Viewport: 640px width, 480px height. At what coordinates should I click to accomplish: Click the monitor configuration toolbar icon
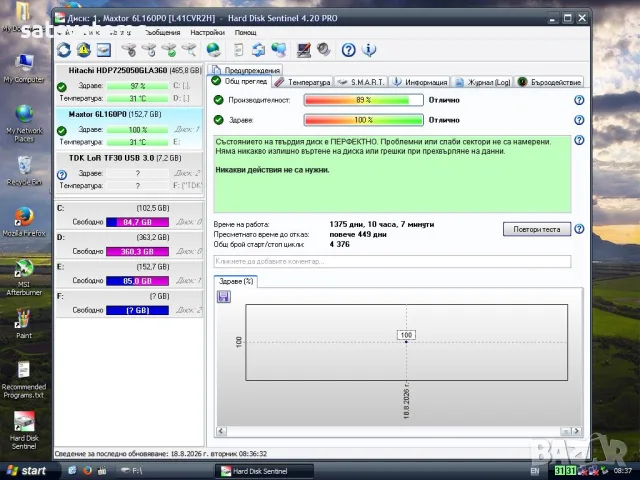click(x=304, y=50)
